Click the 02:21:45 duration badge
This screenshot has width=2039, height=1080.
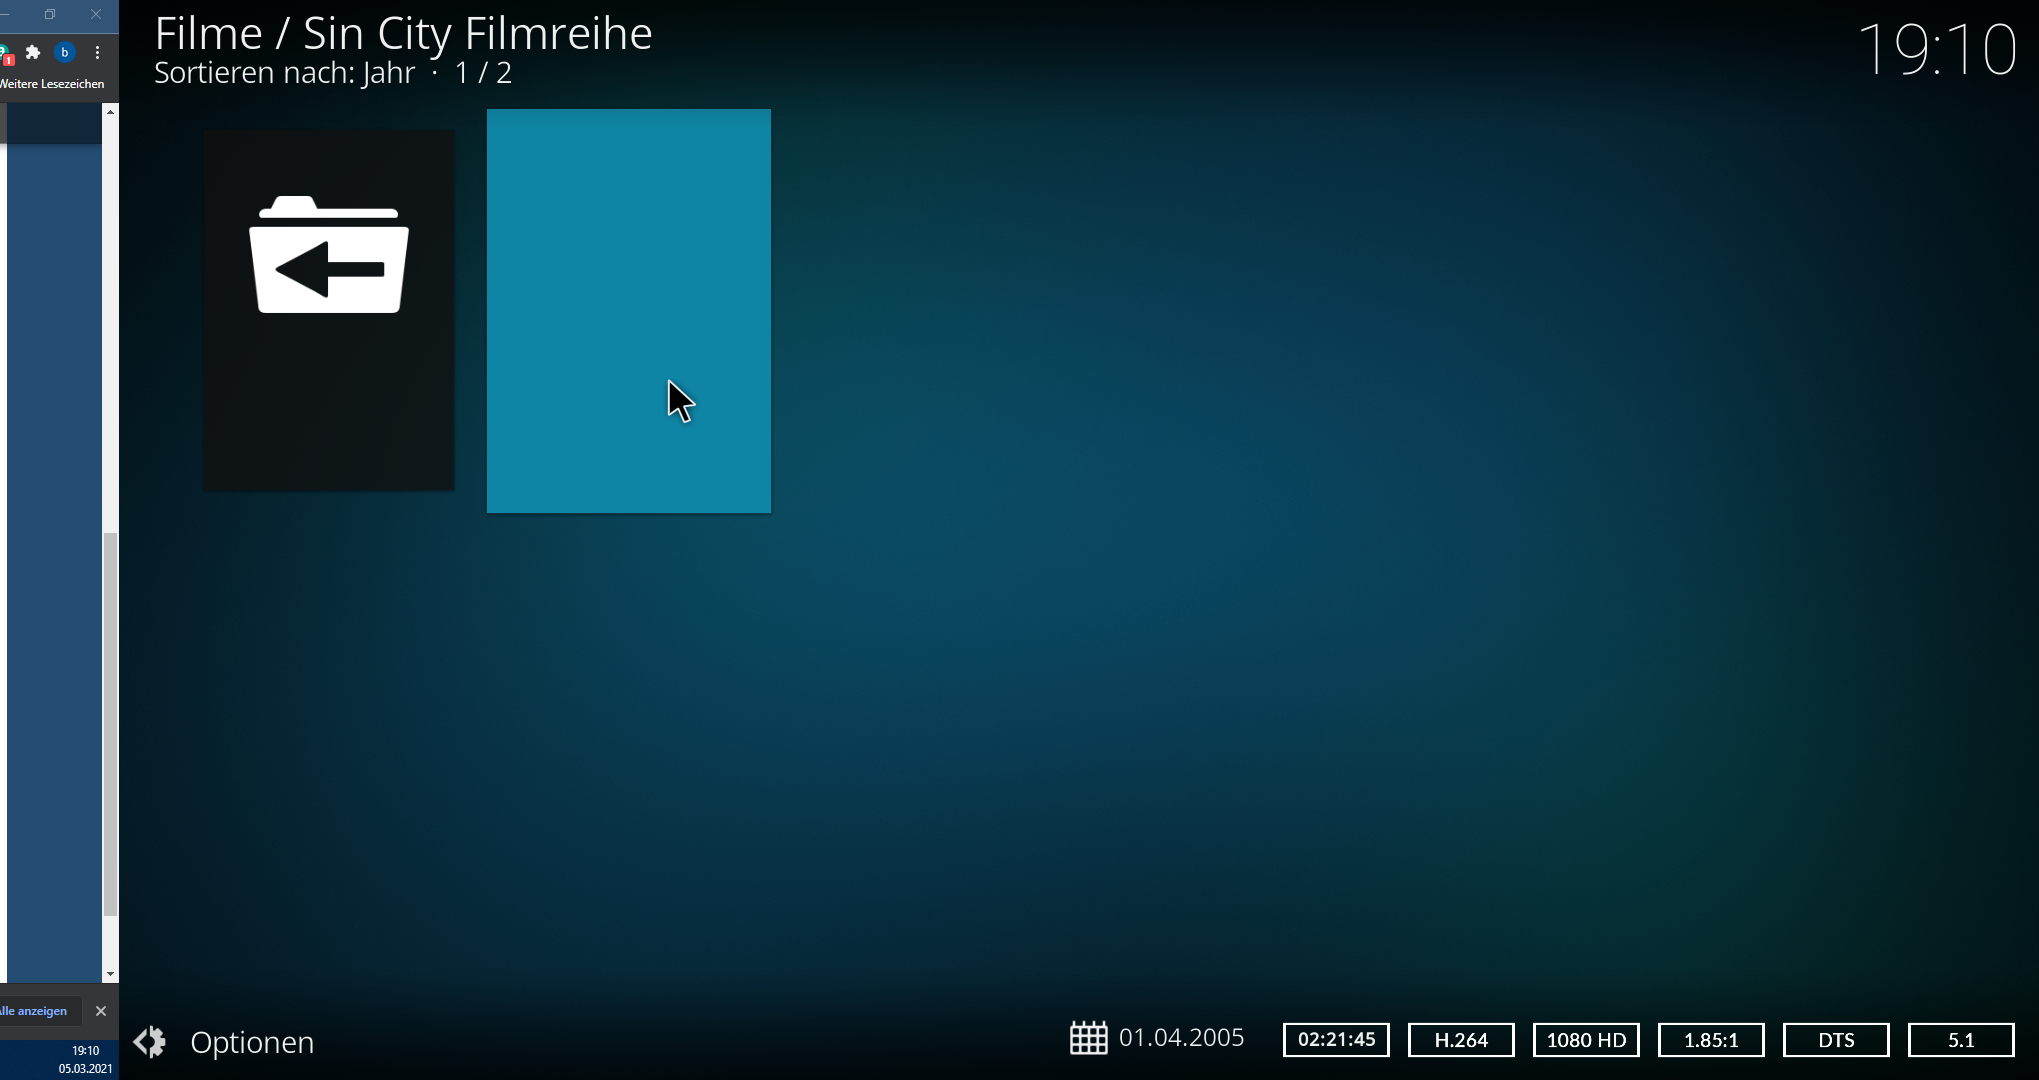(x=1336, y=1040)
